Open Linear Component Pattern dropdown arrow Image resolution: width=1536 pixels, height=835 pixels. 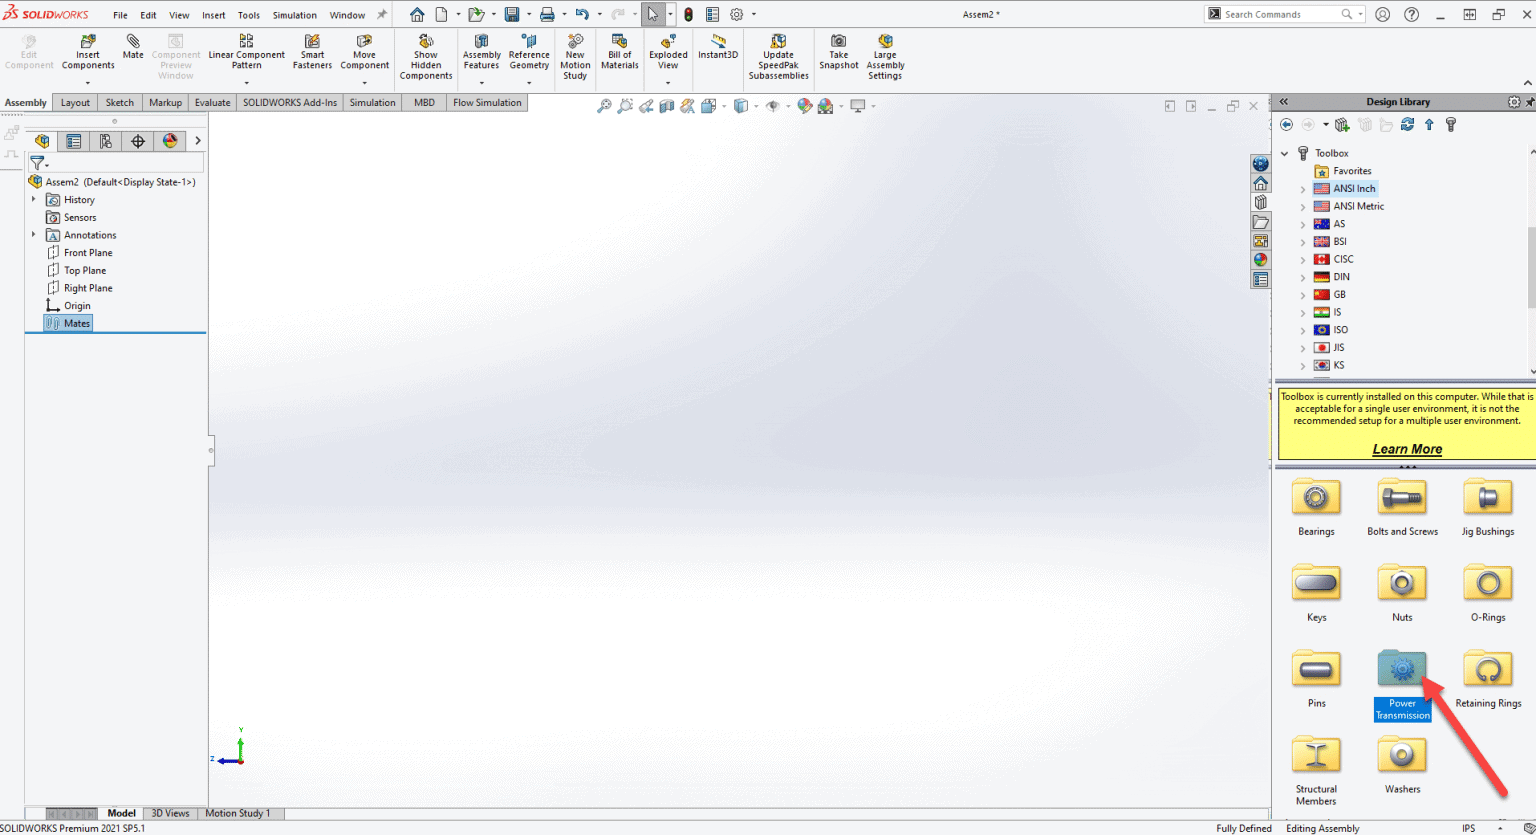click(x=246, y=82)
